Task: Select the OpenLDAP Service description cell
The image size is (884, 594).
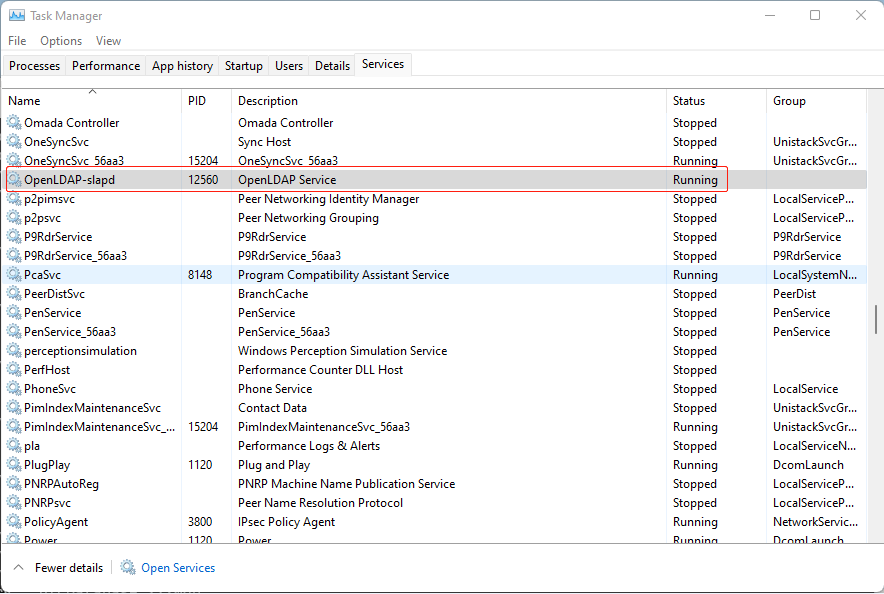Action: [x=287, y=180]
